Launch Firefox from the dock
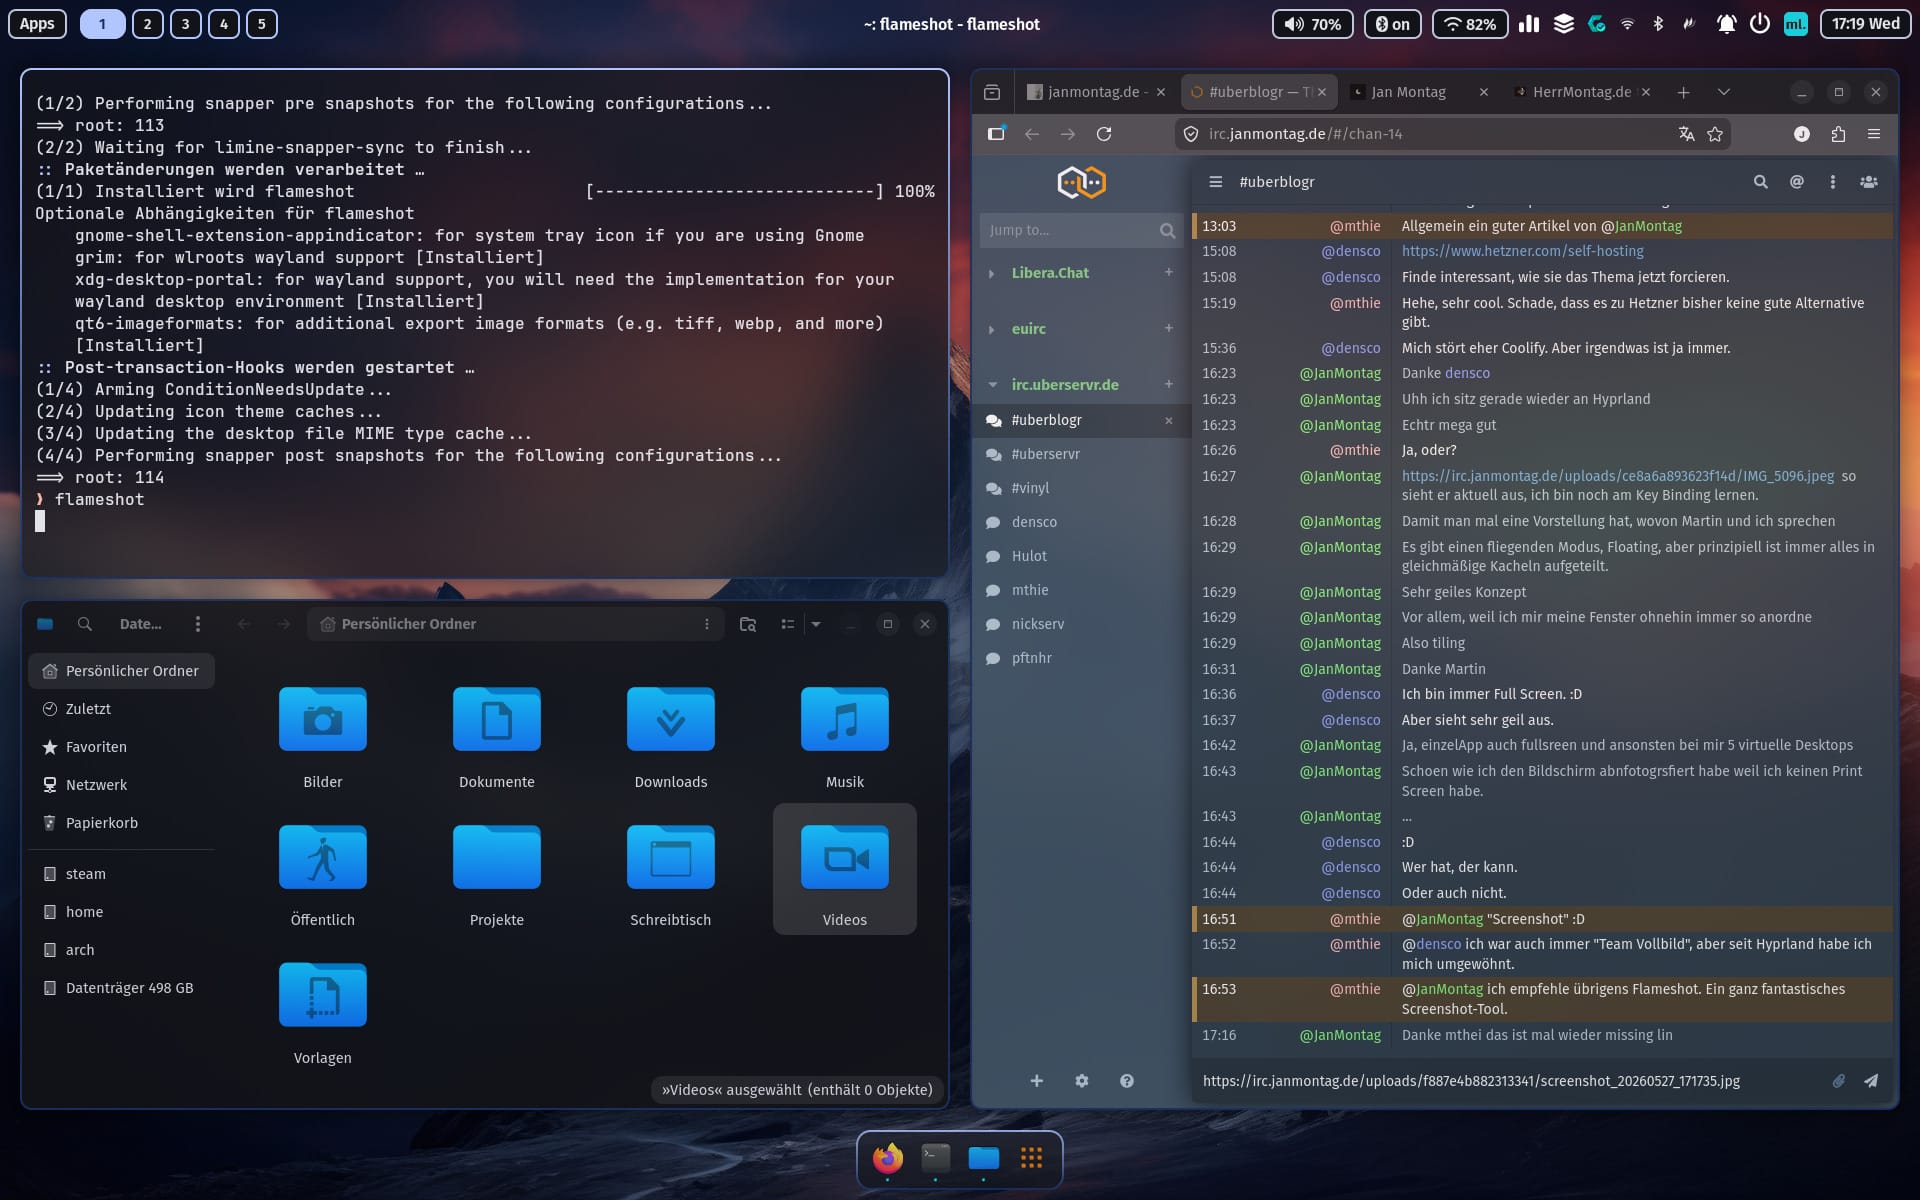This screenshot has width=1920, height=1200. point(887,1158)
